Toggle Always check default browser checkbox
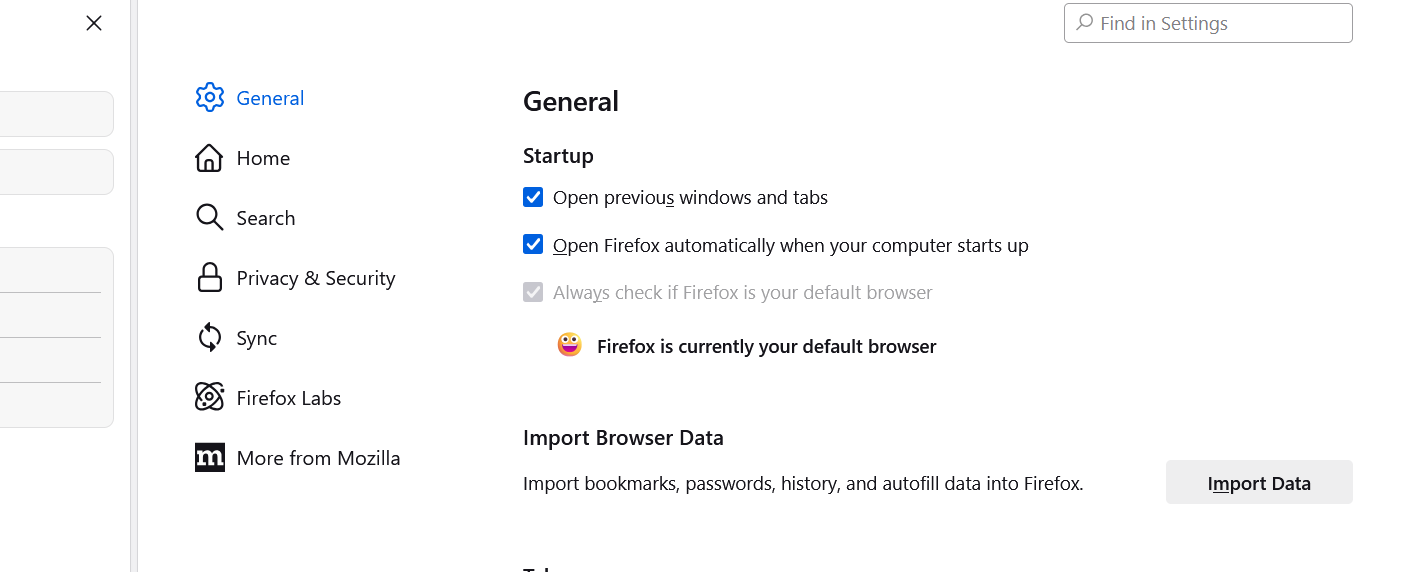This screenshot has height=572, width=1421. [533, 292]
